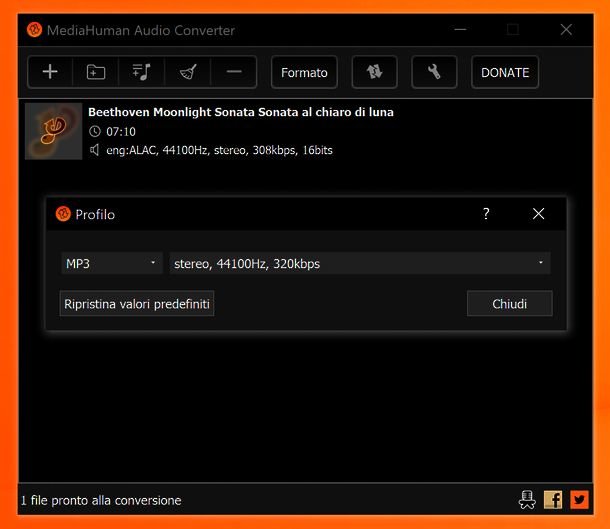Click the status text 1 file pronto
The width and height of the screenshot is (610, 529).
tap(101, 500)
